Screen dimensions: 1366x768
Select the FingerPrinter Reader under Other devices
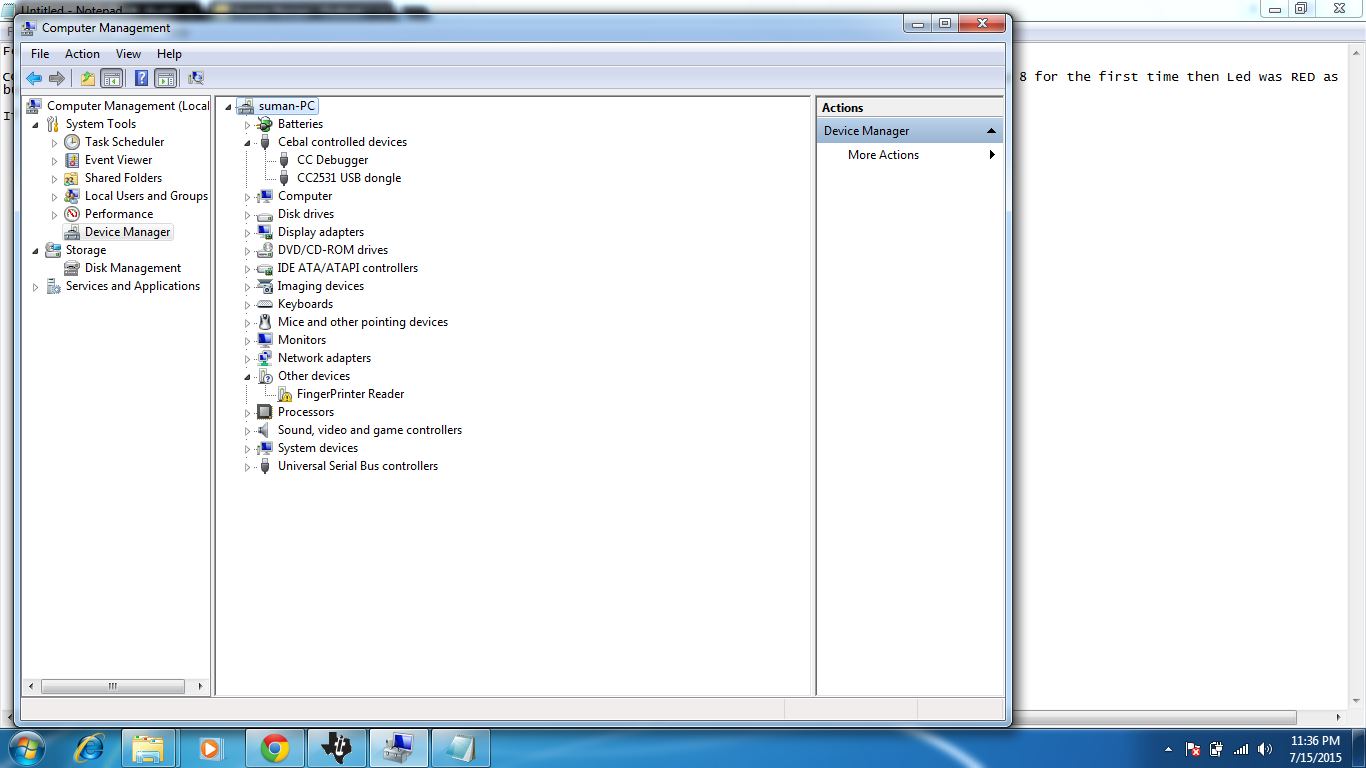click(x=349, y=393)
